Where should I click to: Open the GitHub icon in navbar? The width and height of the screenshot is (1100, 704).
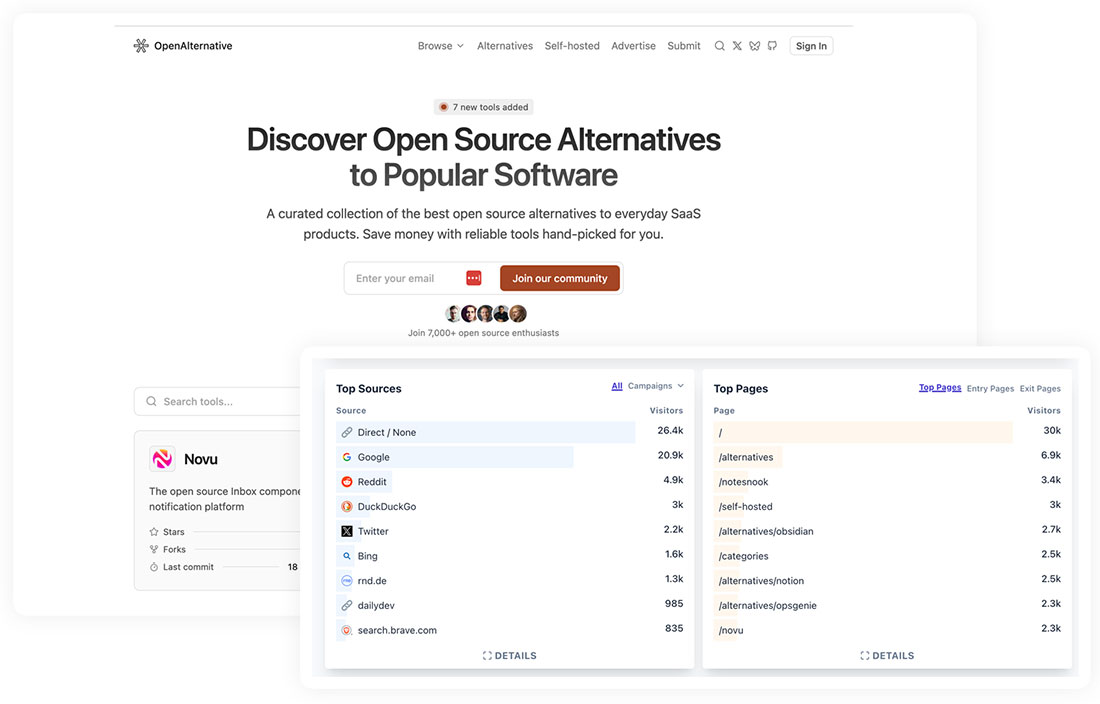[x=772, y=46]
